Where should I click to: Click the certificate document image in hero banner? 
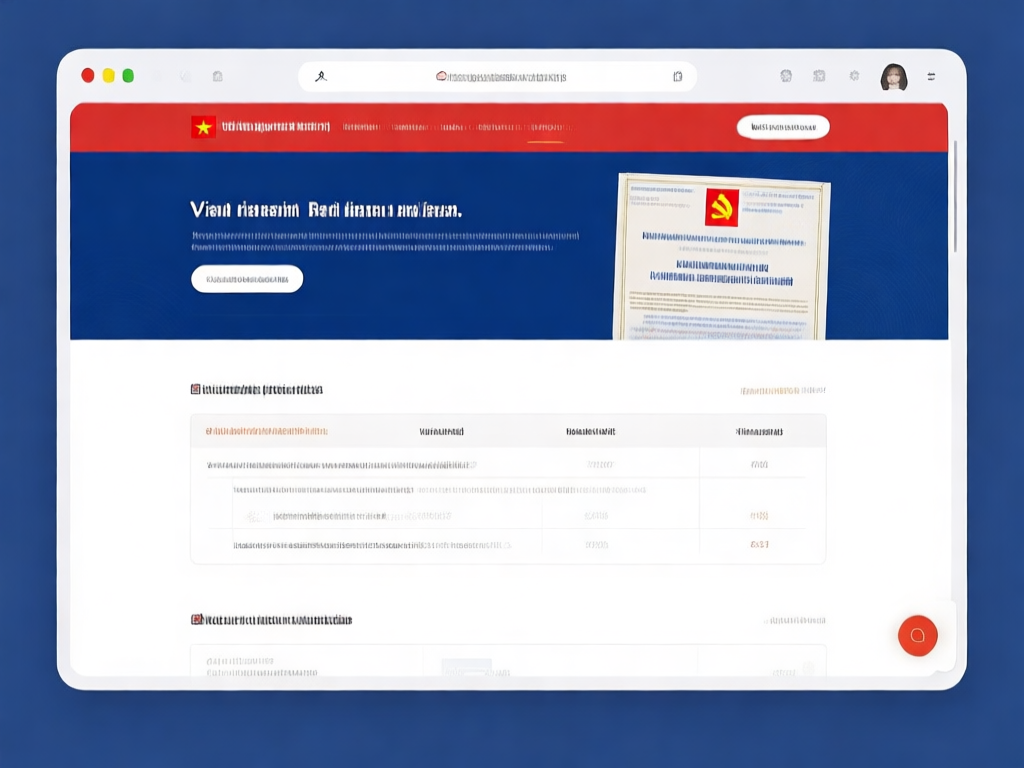point(721,257)
